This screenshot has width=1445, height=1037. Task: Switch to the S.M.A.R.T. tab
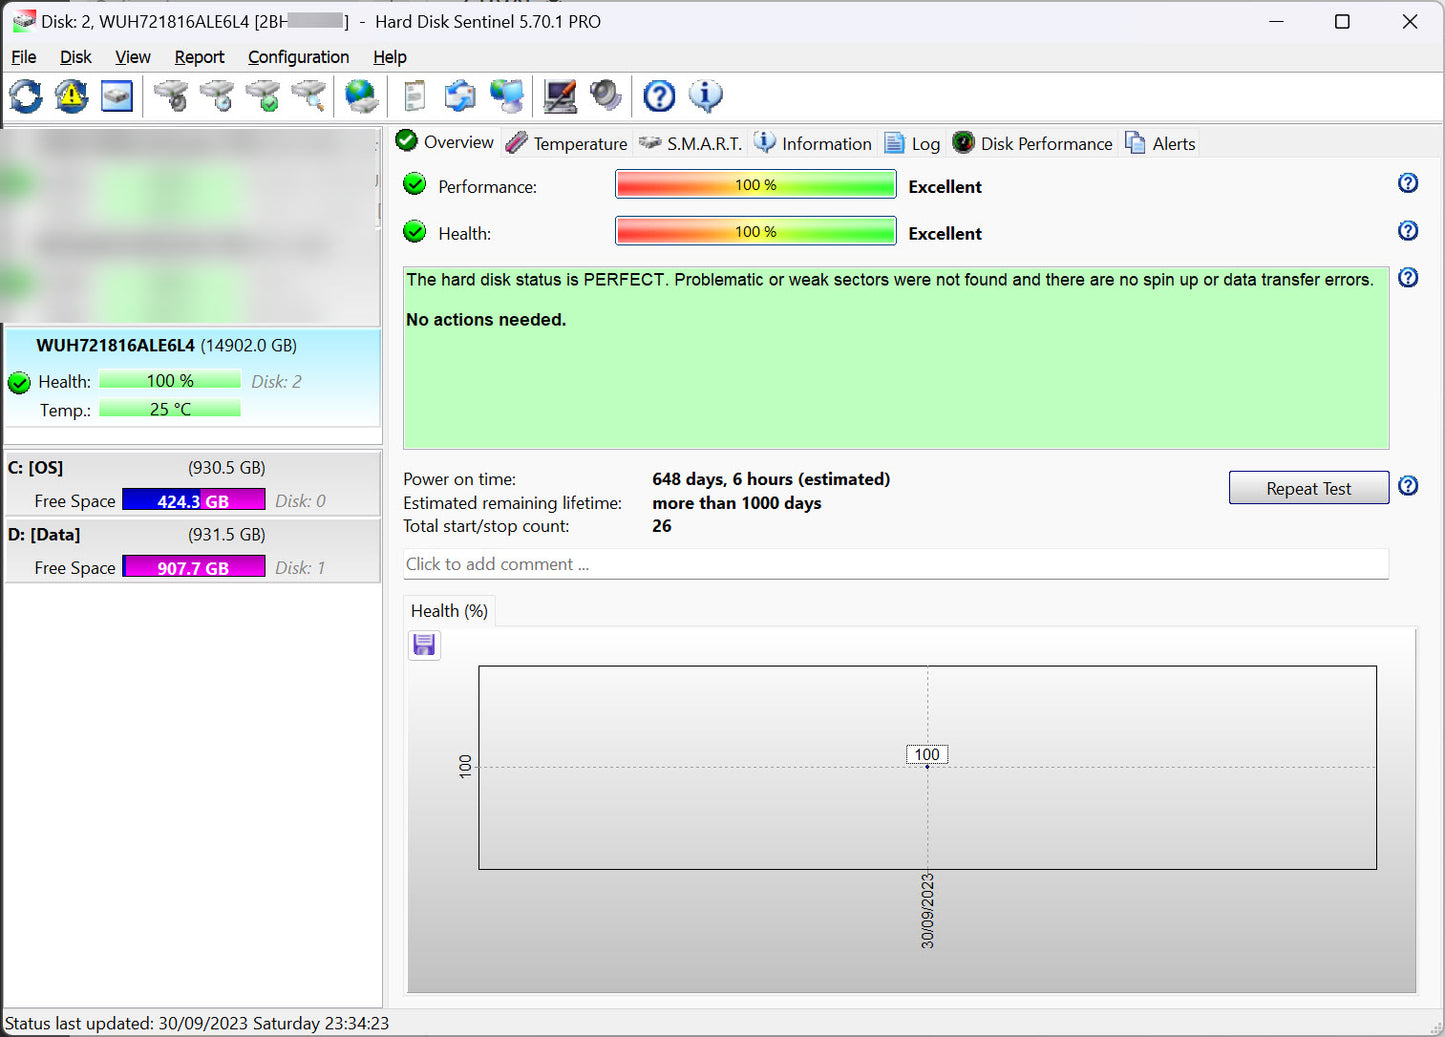691,144
